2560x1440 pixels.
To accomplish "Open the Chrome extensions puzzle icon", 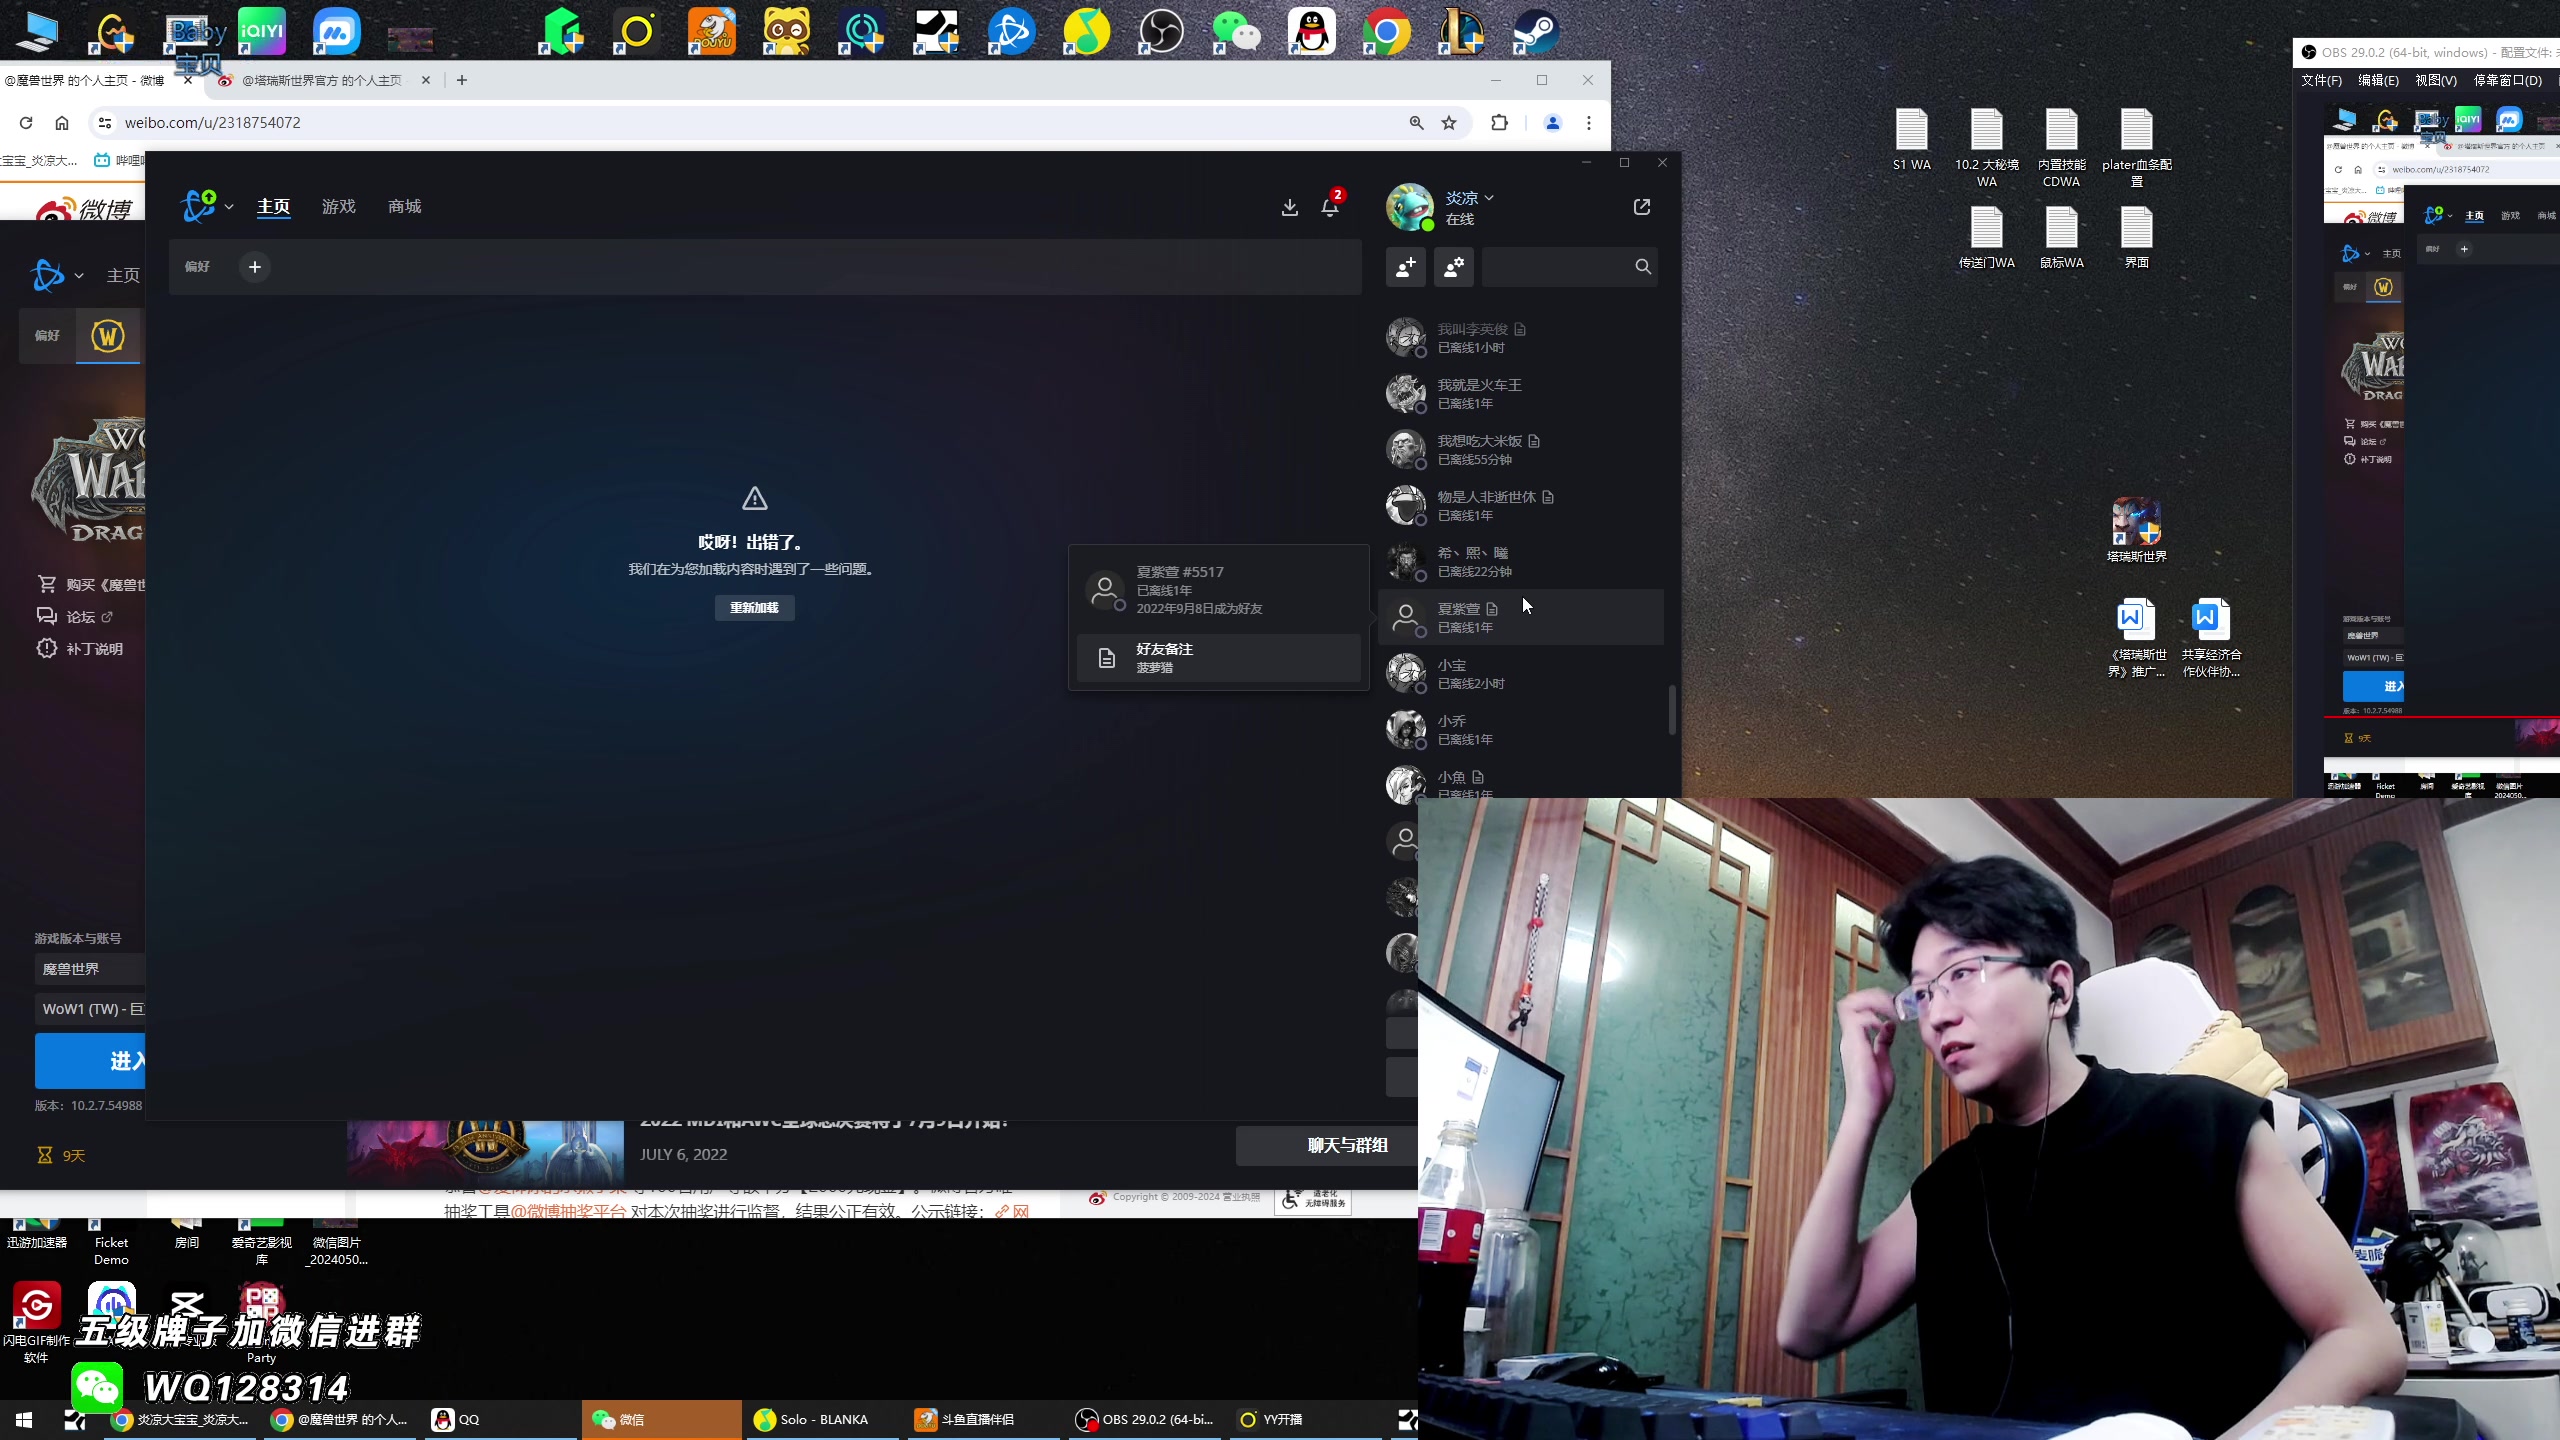I will point(1499,123).
